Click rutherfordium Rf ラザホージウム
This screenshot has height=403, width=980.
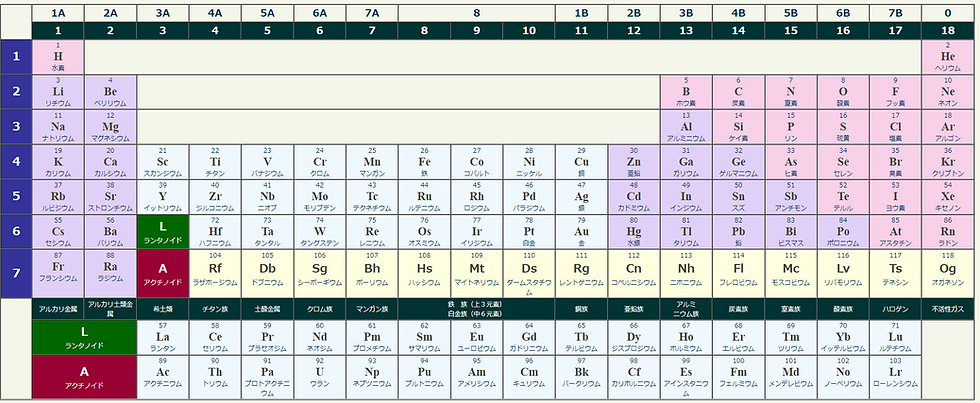[215, 274]
